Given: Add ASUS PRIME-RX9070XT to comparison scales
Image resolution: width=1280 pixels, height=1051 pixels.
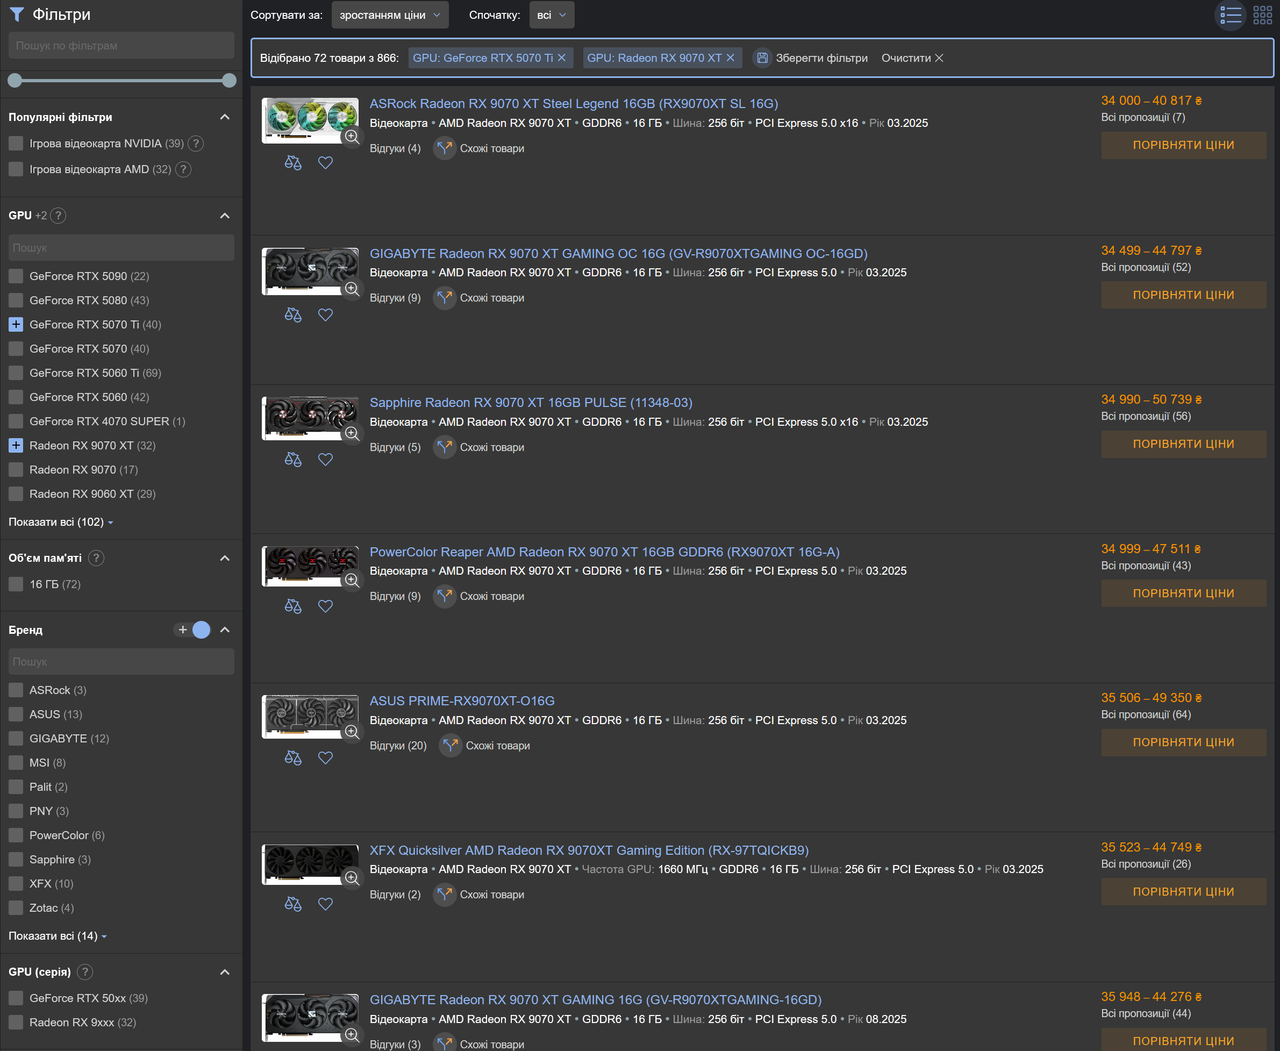Looking at the screenshot, I should [293, 758].
